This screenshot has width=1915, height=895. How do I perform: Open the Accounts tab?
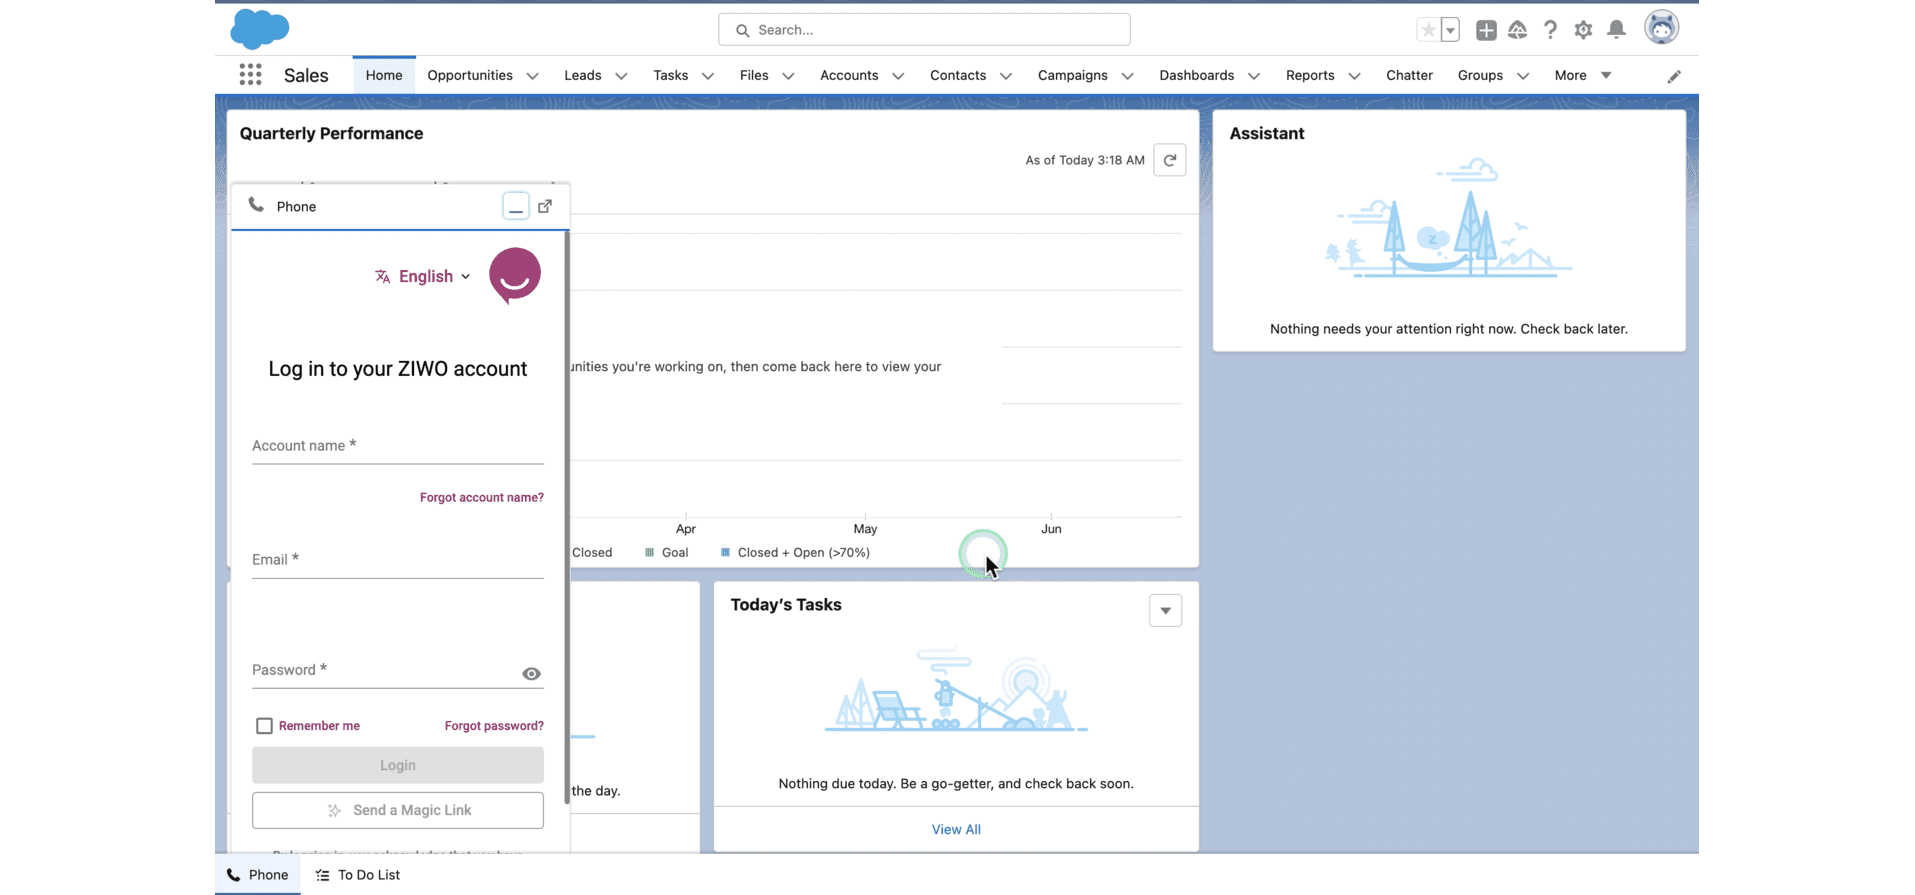point(849,75)
